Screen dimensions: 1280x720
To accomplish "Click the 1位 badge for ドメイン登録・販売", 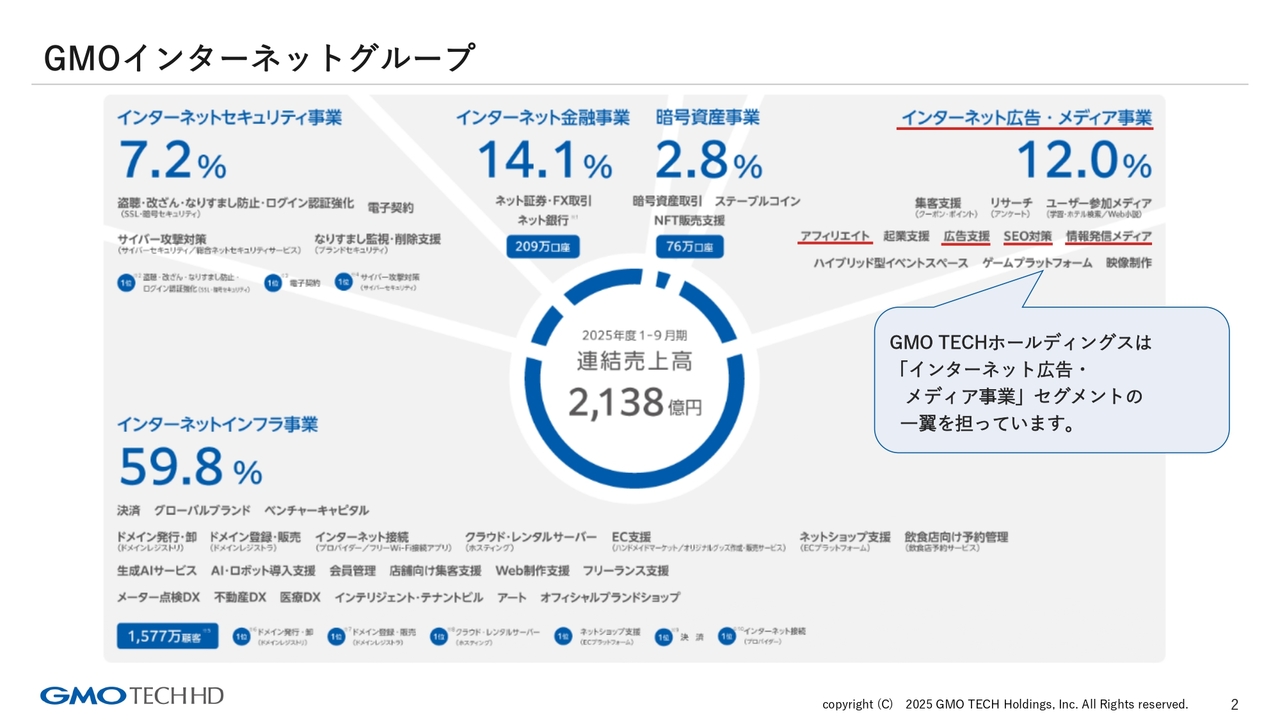I will click(338, 636).
